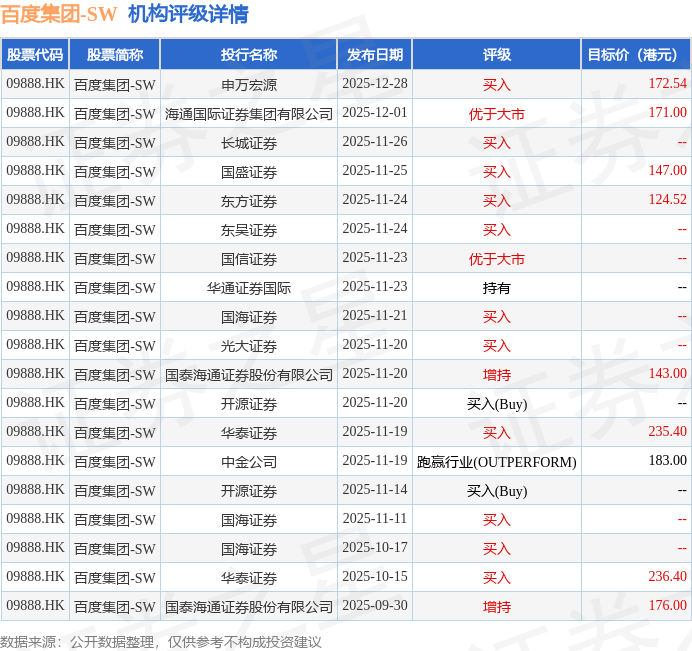The width and height of the screenshot is (692, 651).
Task: Select the 长城证券 cell
Action: (x=249, y=143)
